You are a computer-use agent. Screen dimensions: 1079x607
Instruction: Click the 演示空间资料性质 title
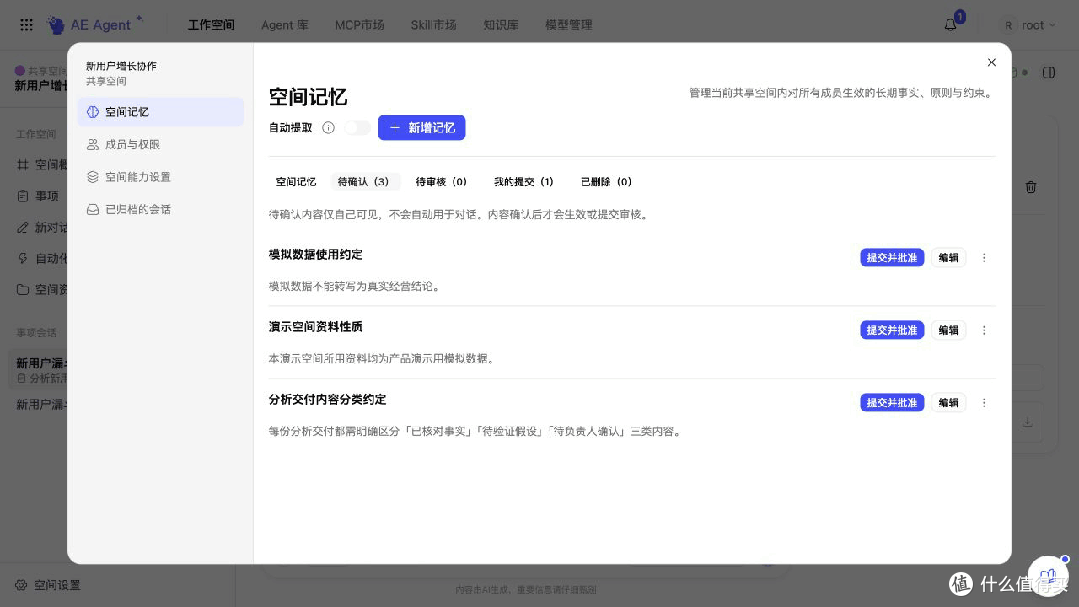315,327
